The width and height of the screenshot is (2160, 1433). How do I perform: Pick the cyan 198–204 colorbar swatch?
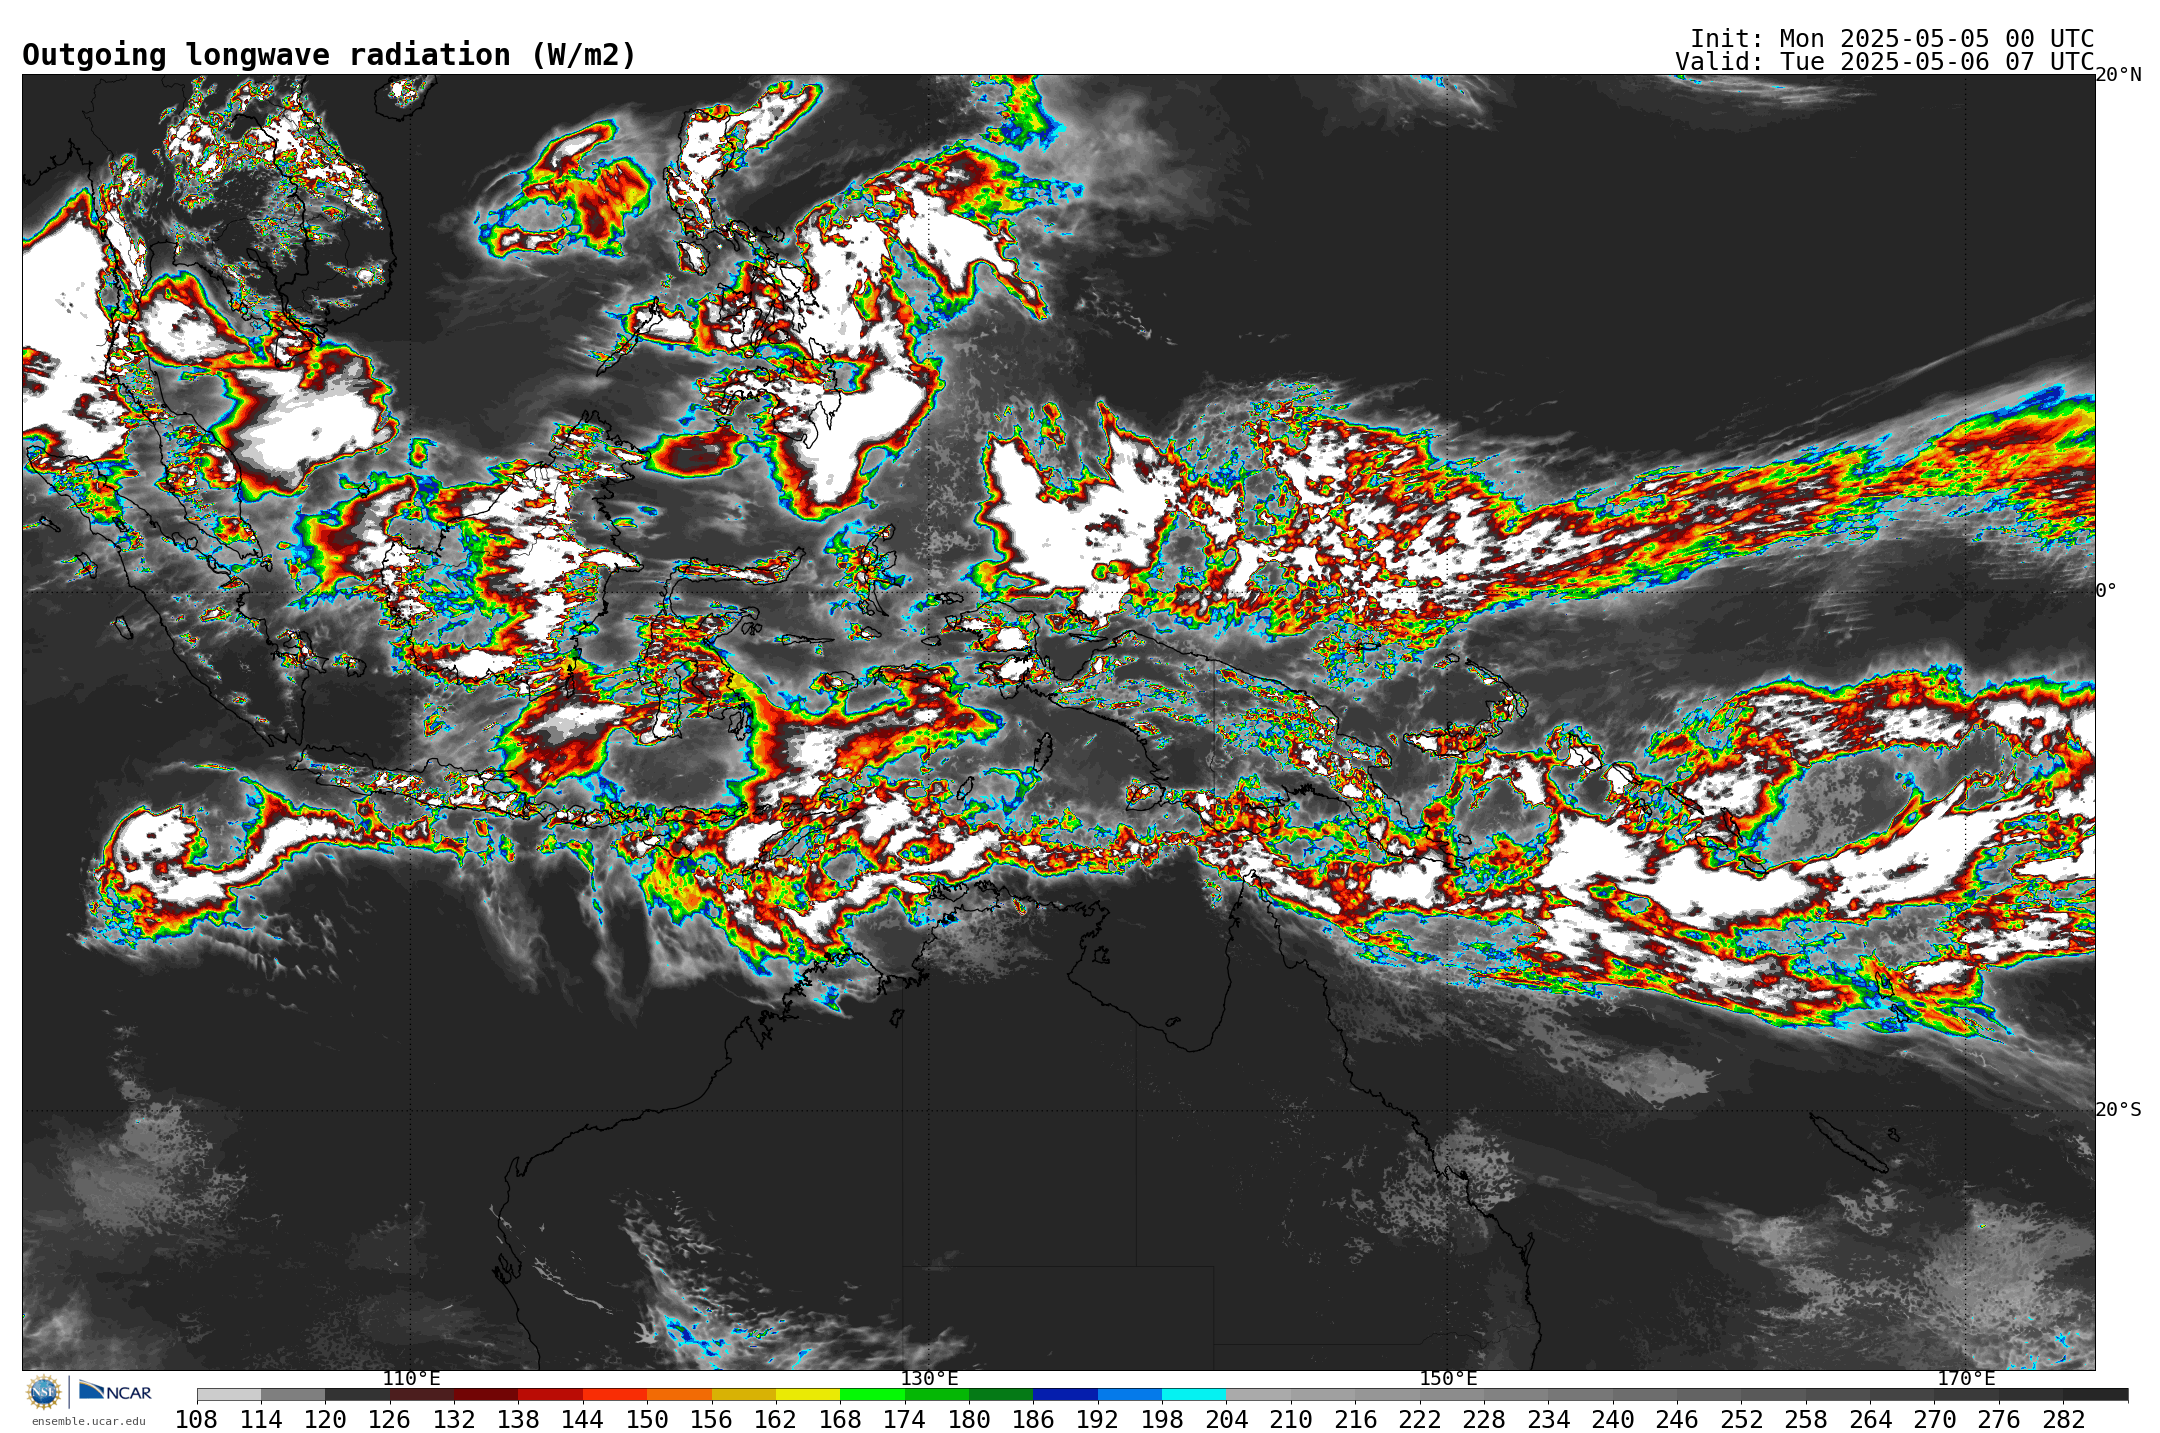click(x=1194, y=1395)
